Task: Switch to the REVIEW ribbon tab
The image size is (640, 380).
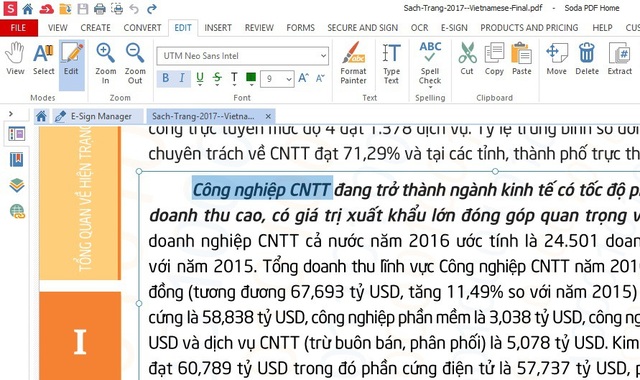Action: coord(259,28)
